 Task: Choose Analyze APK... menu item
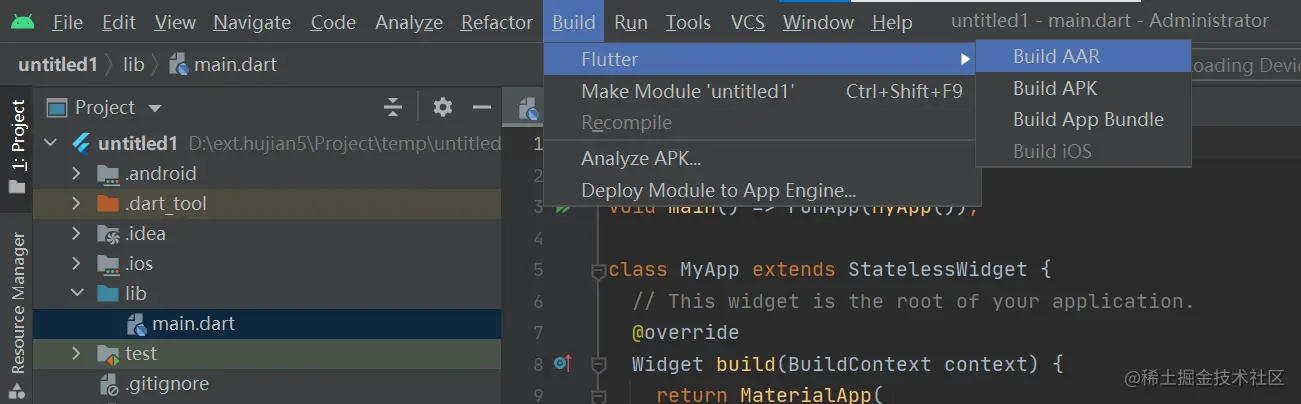click(x=761, y=158)
